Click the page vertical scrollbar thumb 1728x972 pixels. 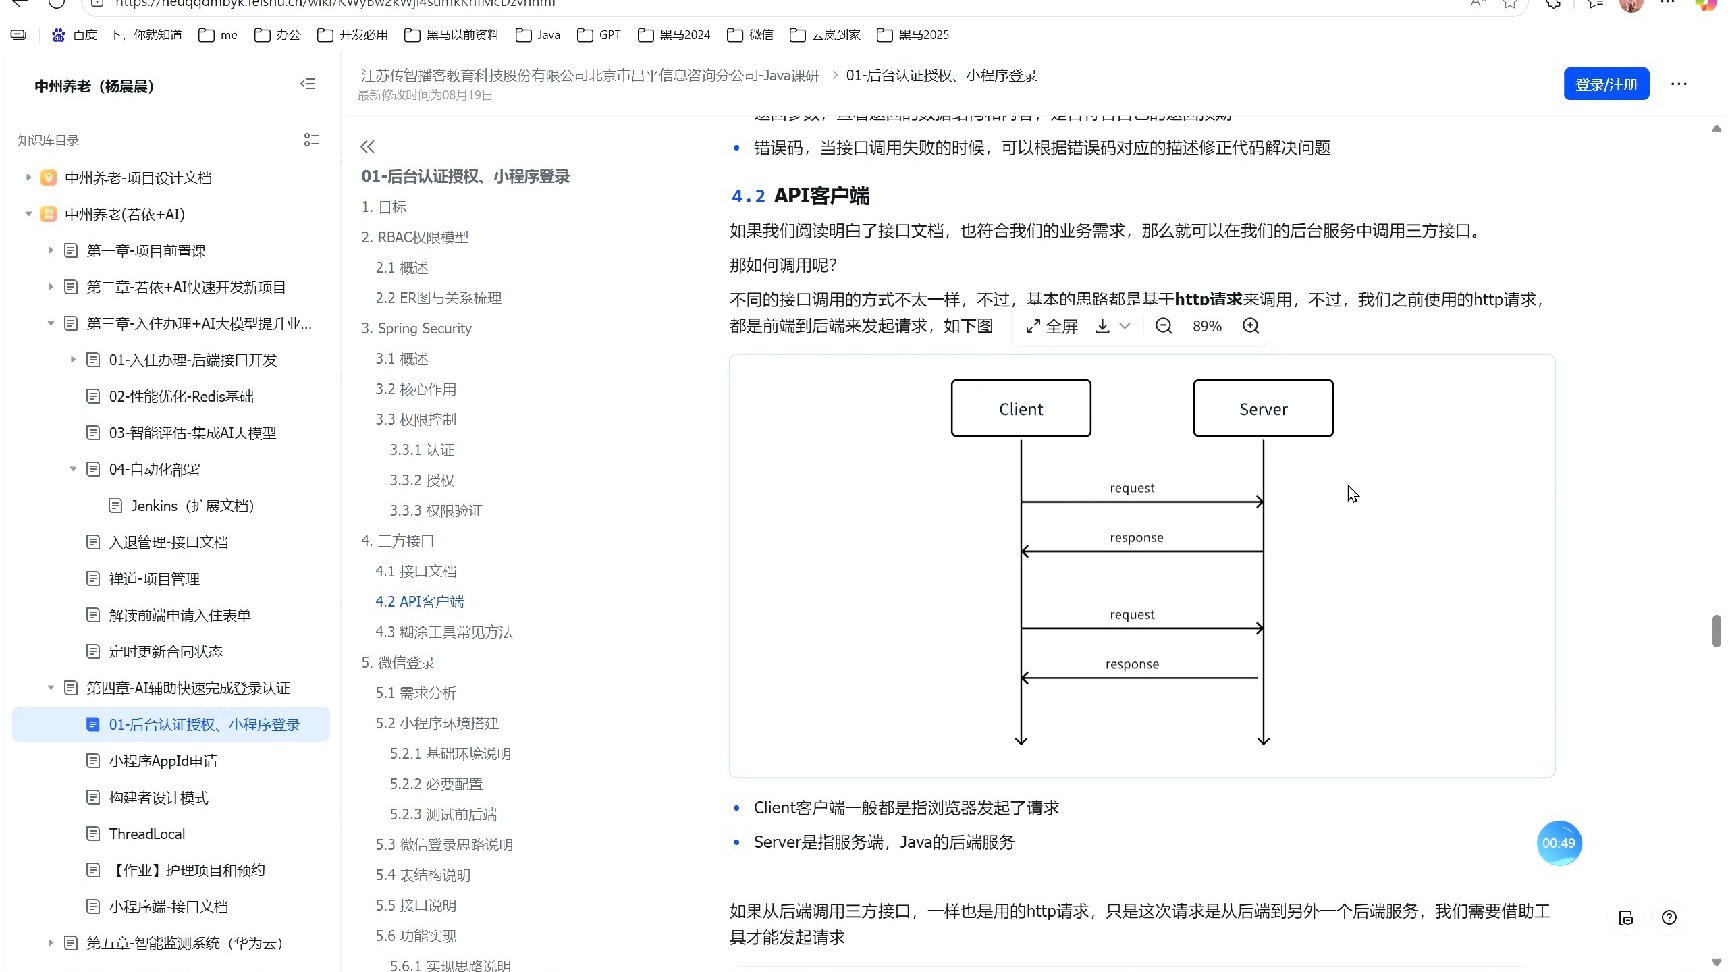tap(1716, 632)
